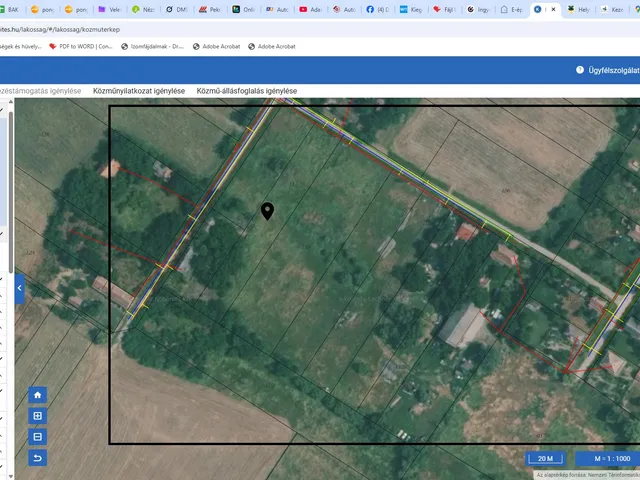The width and height of the screenshot is (640, 480).
Task: Switch to the BAK browser tab
Action: pos(9,9)
